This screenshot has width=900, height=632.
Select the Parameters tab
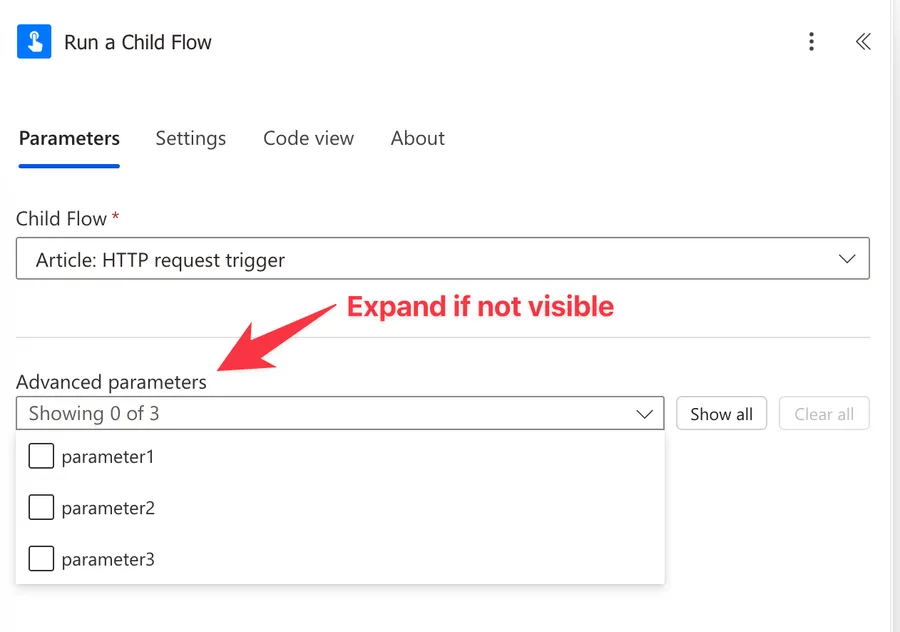click(69, 139)
